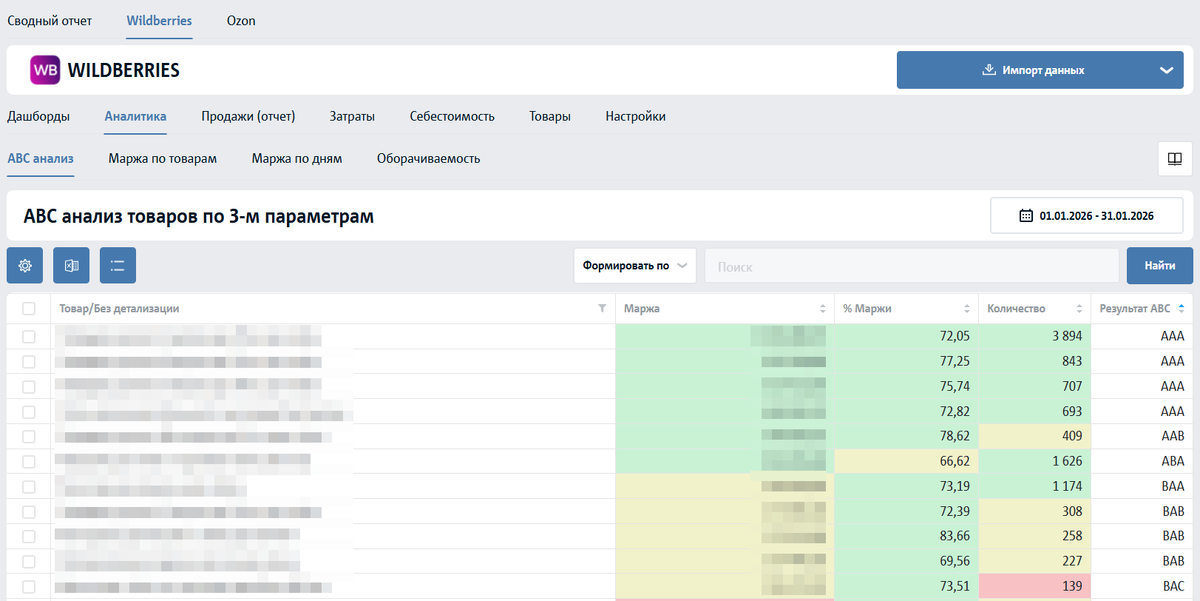Open the Затраты section
Viewport: 1200px width, 601px height.
point(352,116)
